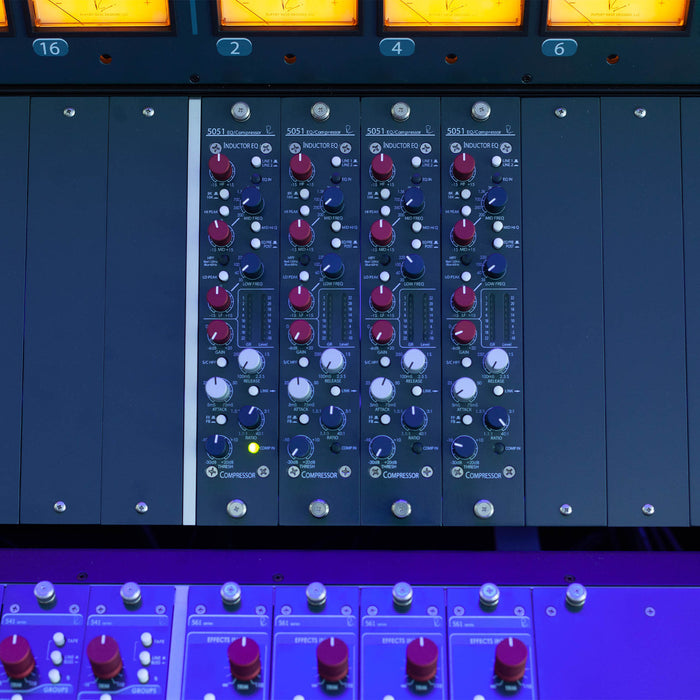
Task: Engage EQ IN on the first 5051 module
Action: coord(256,179)
